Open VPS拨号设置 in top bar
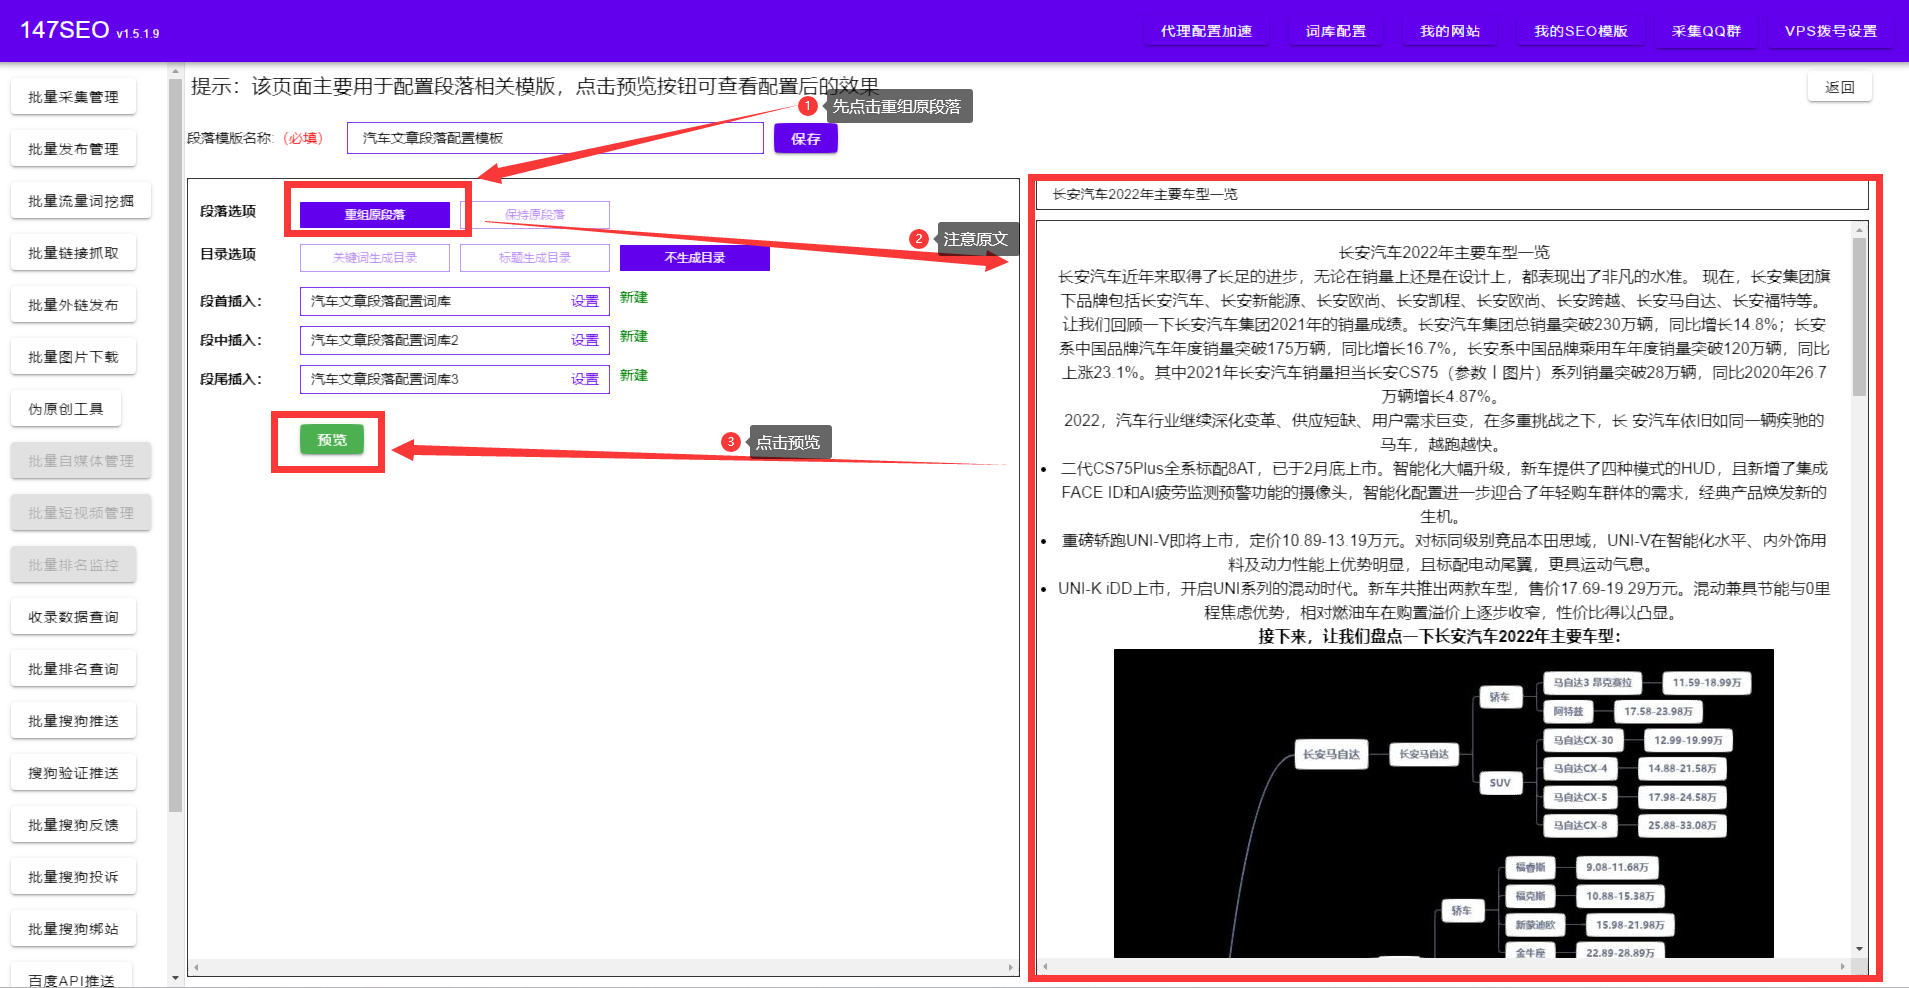The image size is (1909, 988). (x=1831, y=31)
